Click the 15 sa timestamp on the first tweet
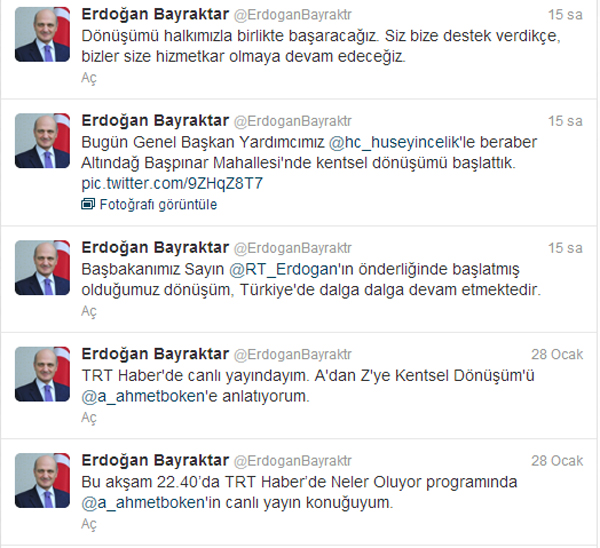 coord(565,15)
